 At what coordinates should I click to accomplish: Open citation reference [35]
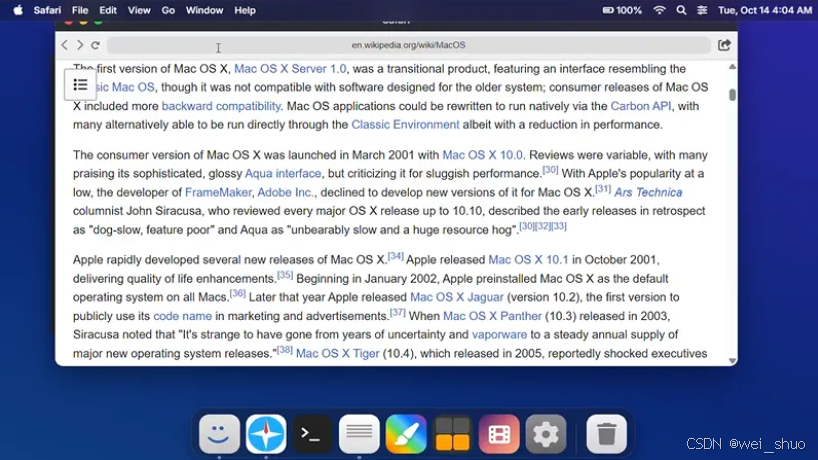click(285, 274)
